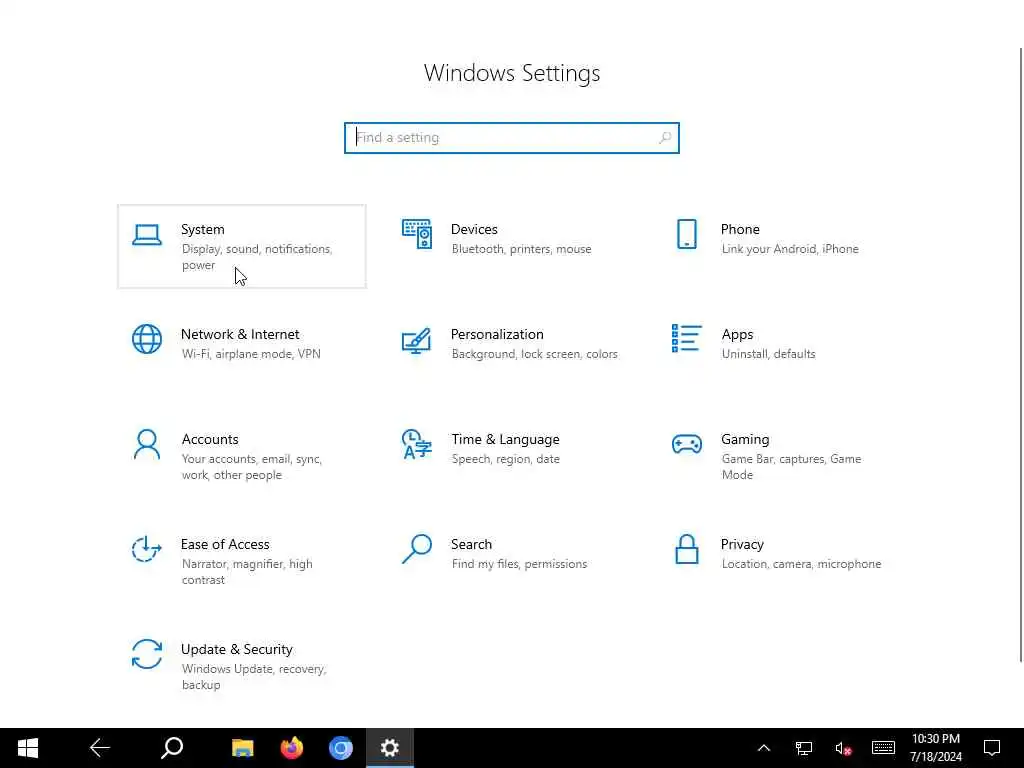Click 'Link your Android, iPhone' text
Viewport: 1024px width, 768px height.
click(x=790, y=249)
